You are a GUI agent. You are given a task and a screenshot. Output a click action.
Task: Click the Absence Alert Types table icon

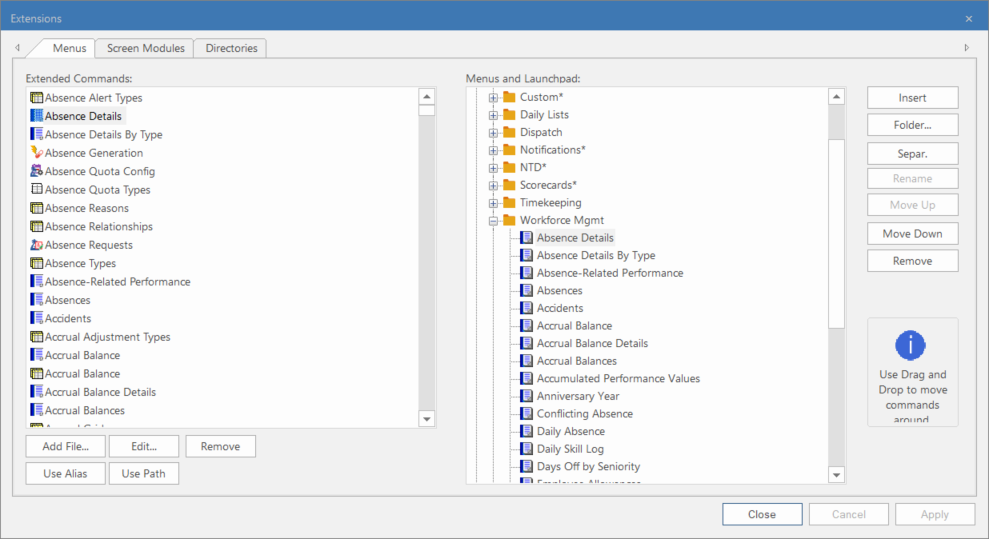pyautogui.click(x=37, y=98)
